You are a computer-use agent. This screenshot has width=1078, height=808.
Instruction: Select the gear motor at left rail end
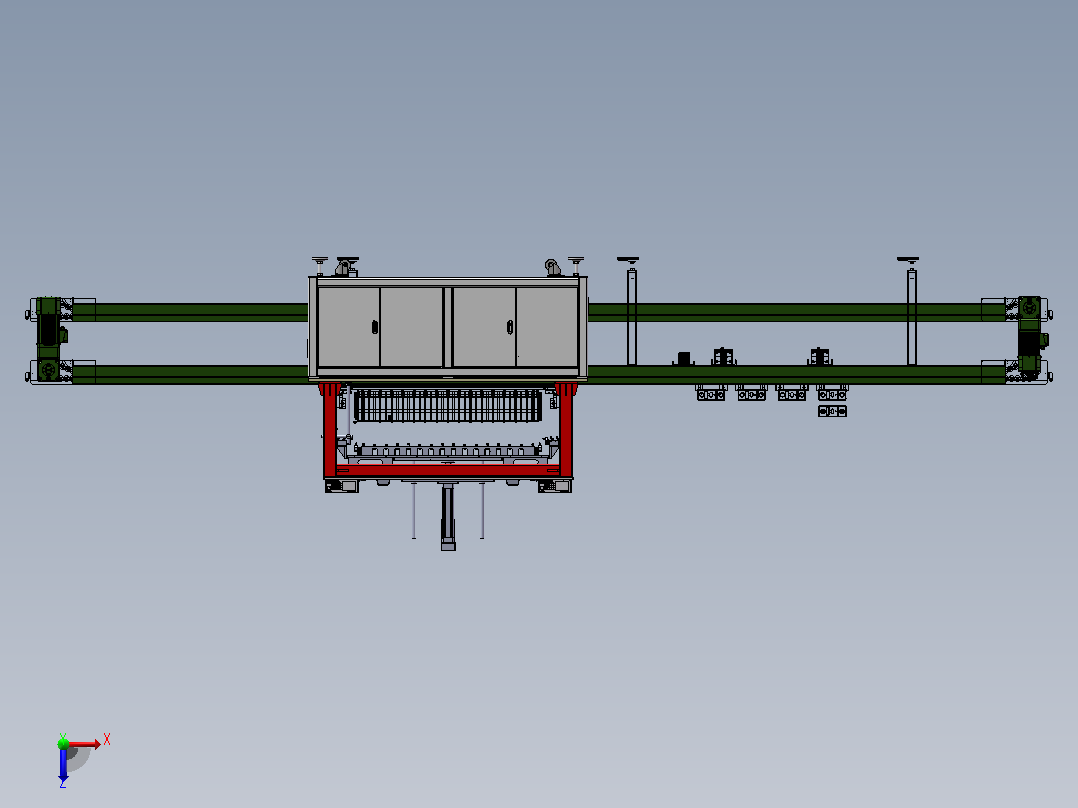[49, 339]
